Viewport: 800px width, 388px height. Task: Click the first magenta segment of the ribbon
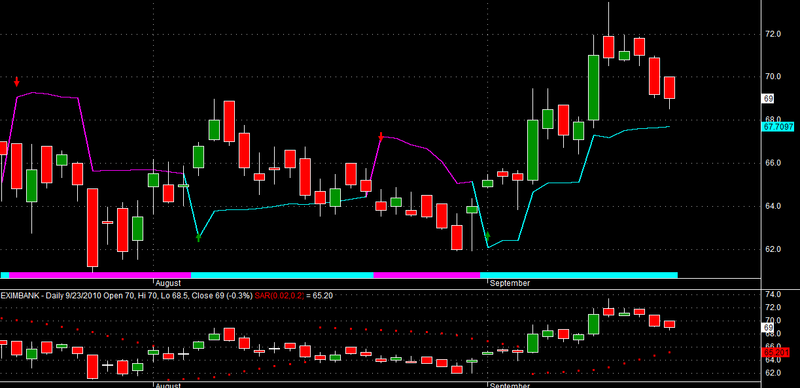[x=100, y=275]
